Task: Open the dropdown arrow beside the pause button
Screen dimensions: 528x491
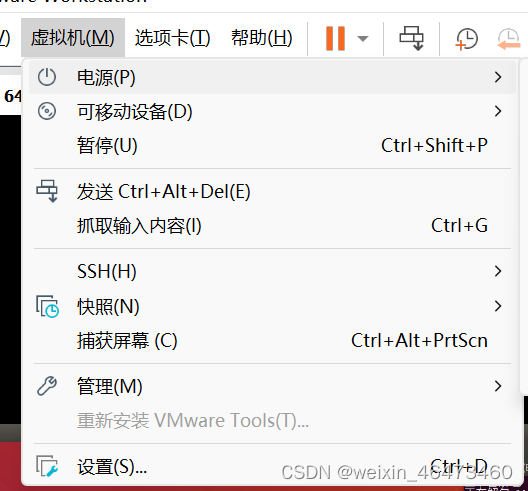Action: [363, 39]
